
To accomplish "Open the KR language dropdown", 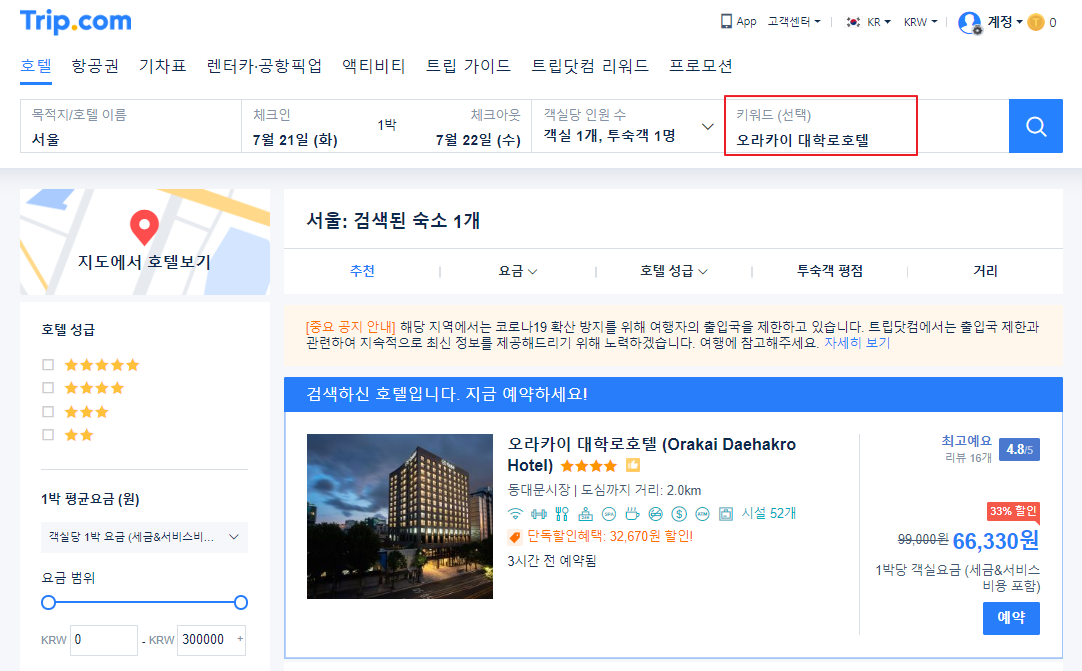I will (x=878, y=22).
